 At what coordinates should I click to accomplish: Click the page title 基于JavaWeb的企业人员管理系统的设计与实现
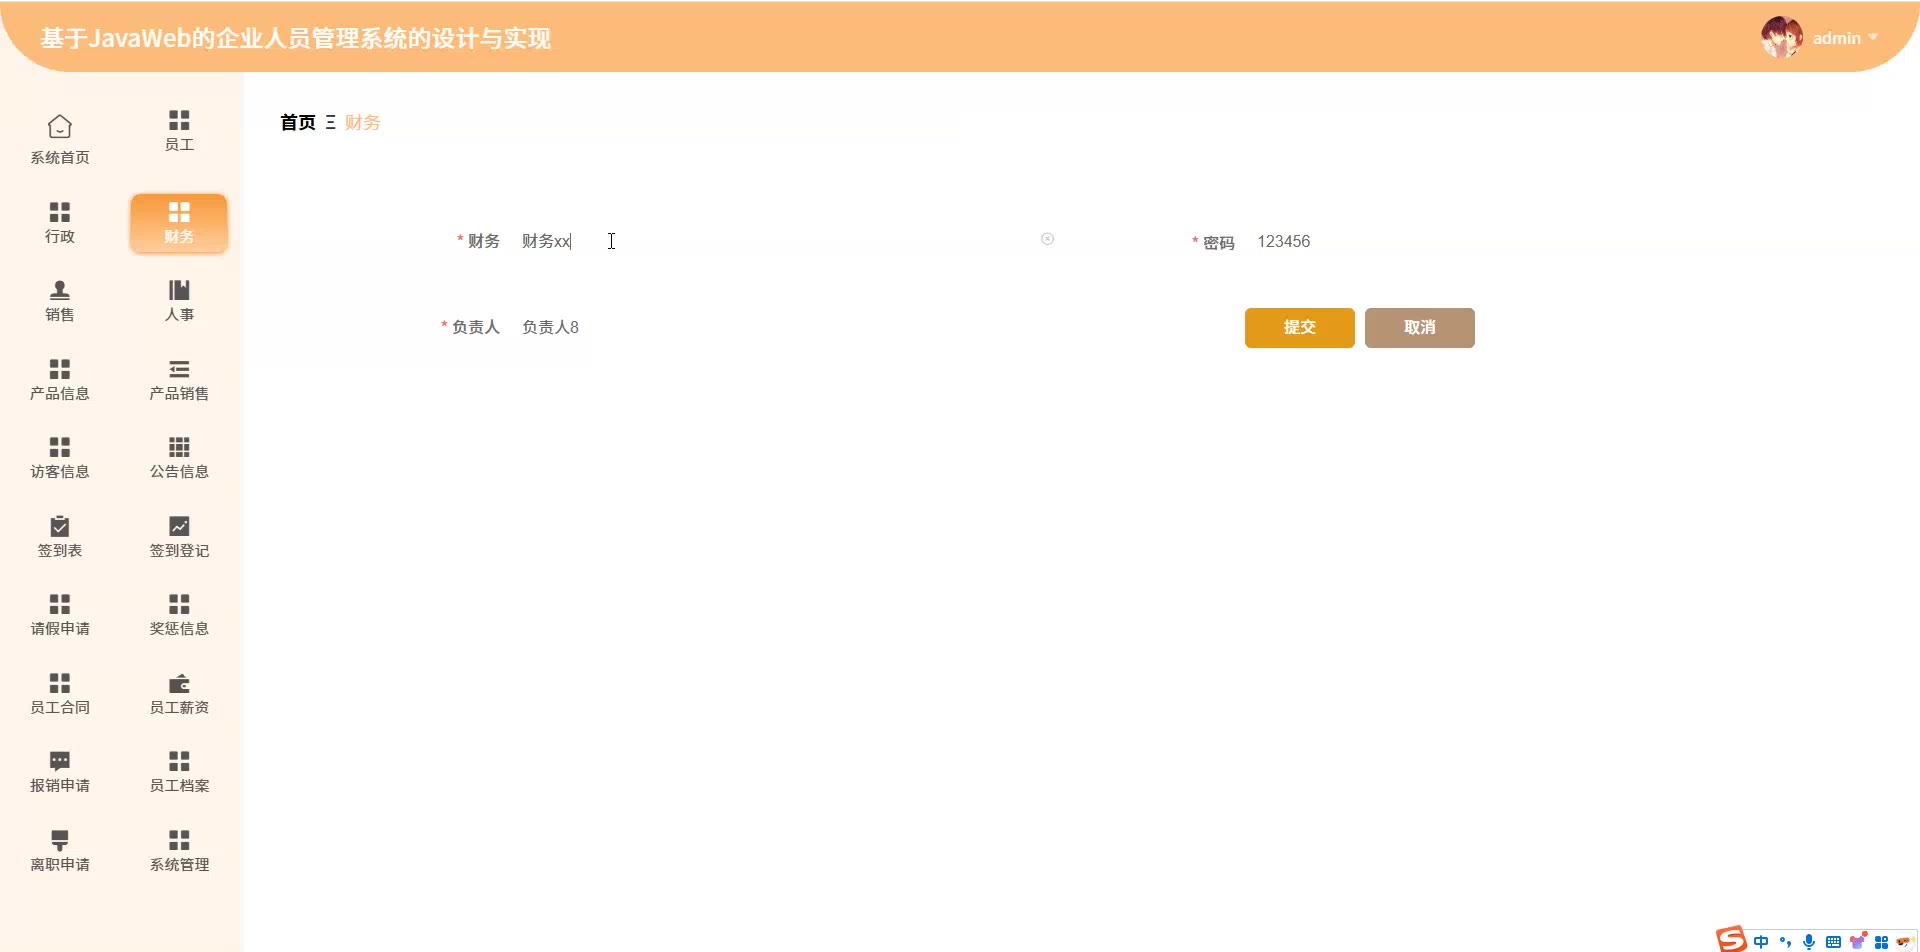coord(296,38)
